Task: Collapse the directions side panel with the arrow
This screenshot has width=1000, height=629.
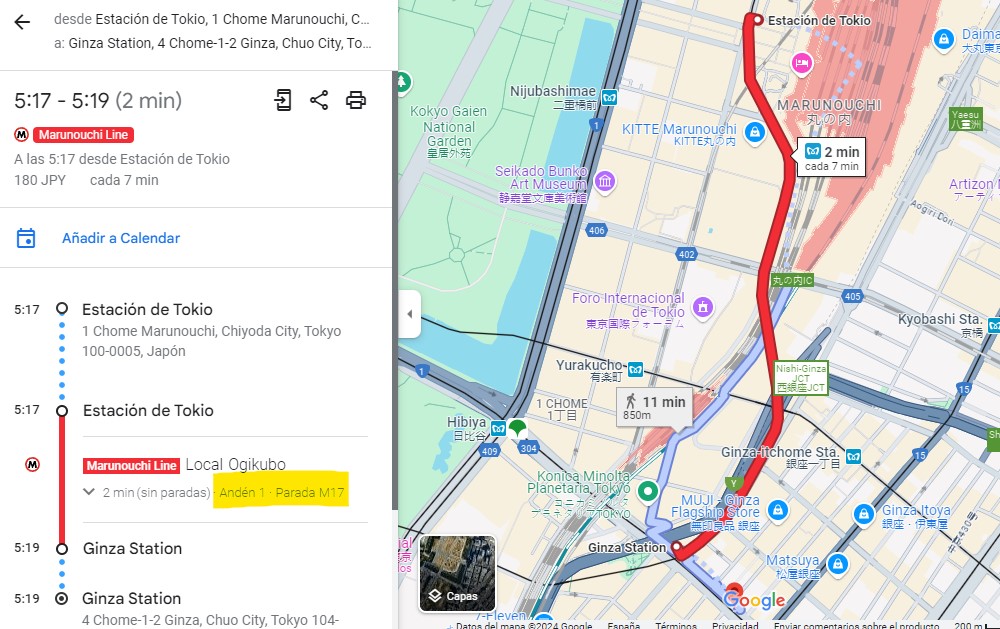Action: pos(410,313)
